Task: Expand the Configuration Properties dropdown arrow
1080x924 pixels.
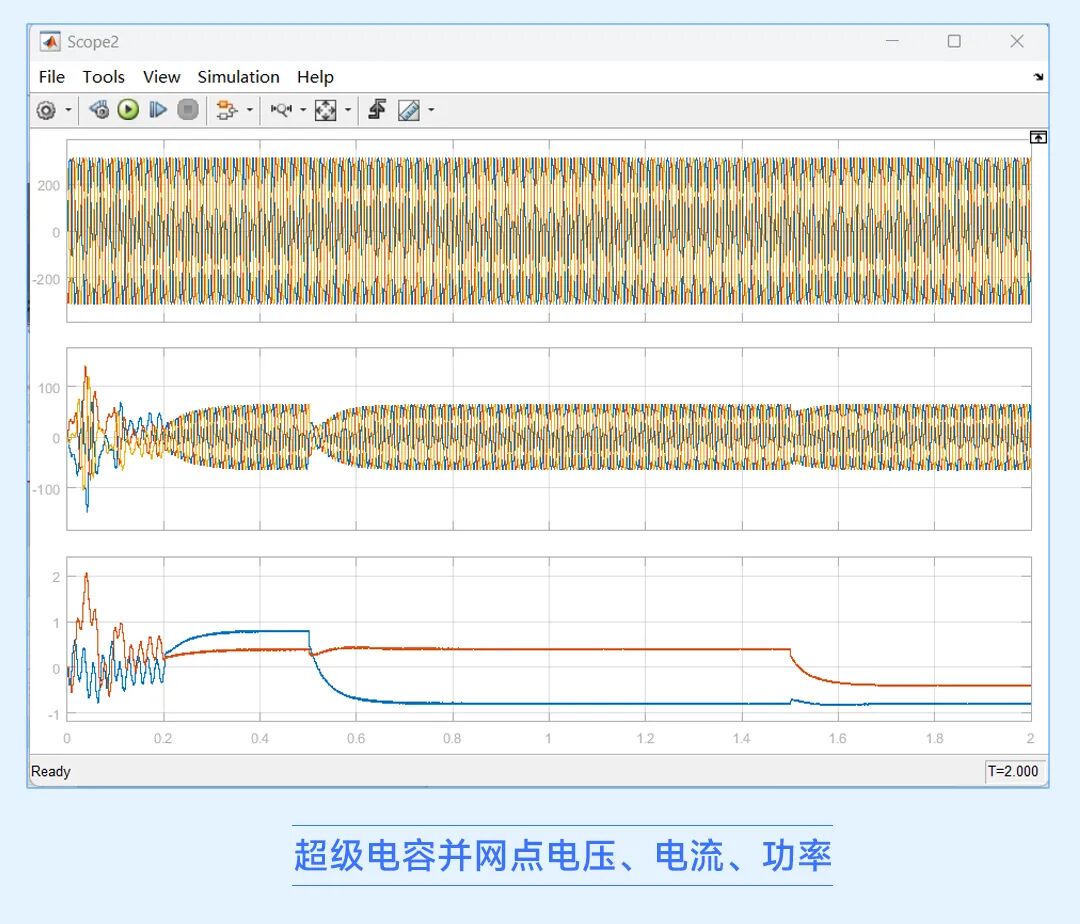Action: [x=68, y=110]
